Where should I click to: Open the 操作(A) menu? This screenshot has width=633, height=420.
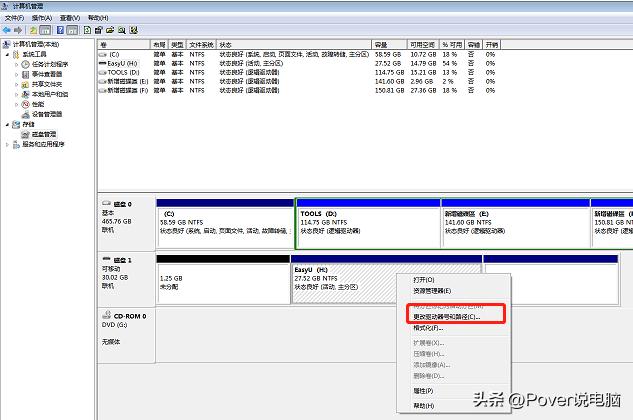[x=41, y=18]
